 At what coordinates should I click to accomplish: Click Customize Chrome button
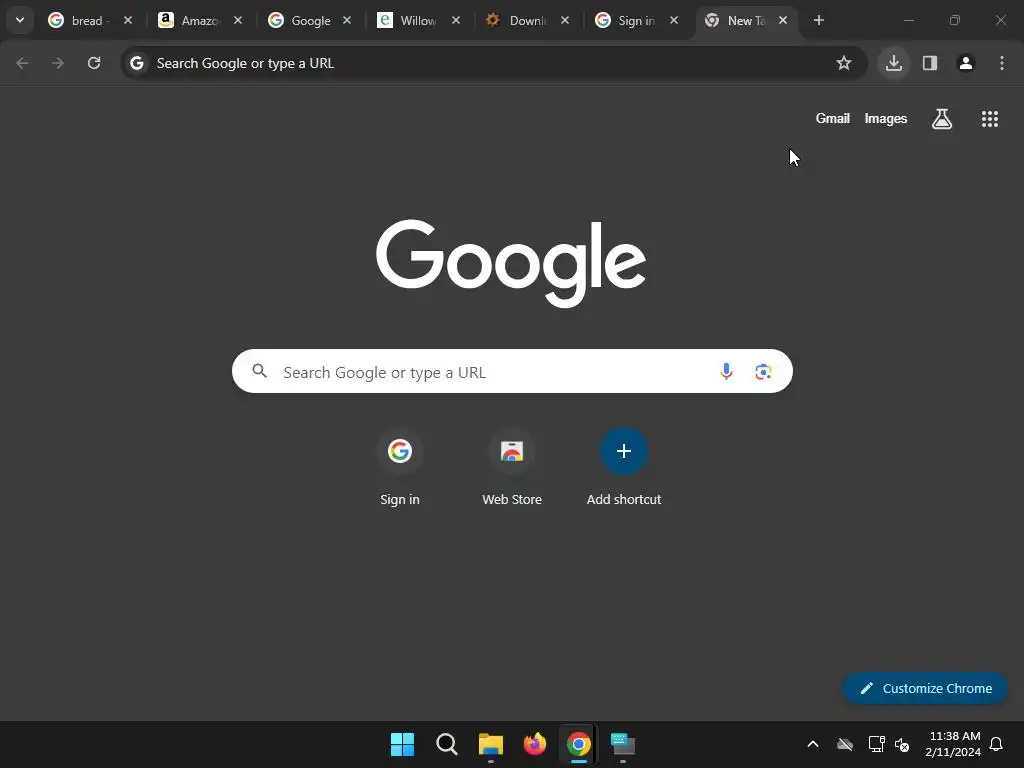tap(925, 688)
